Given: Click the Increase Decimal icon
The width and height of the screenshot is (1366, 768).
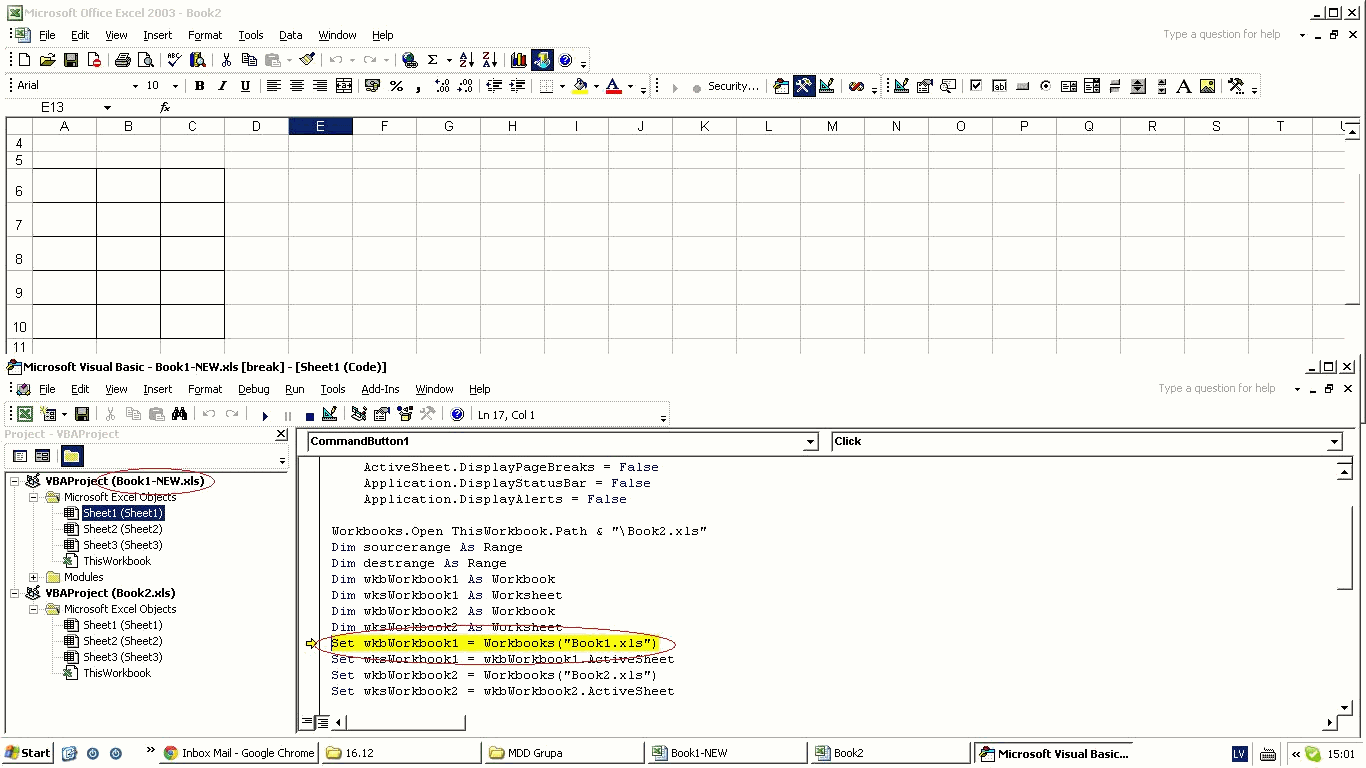Looking at the screenshot, I should click(x=442, y=86).
